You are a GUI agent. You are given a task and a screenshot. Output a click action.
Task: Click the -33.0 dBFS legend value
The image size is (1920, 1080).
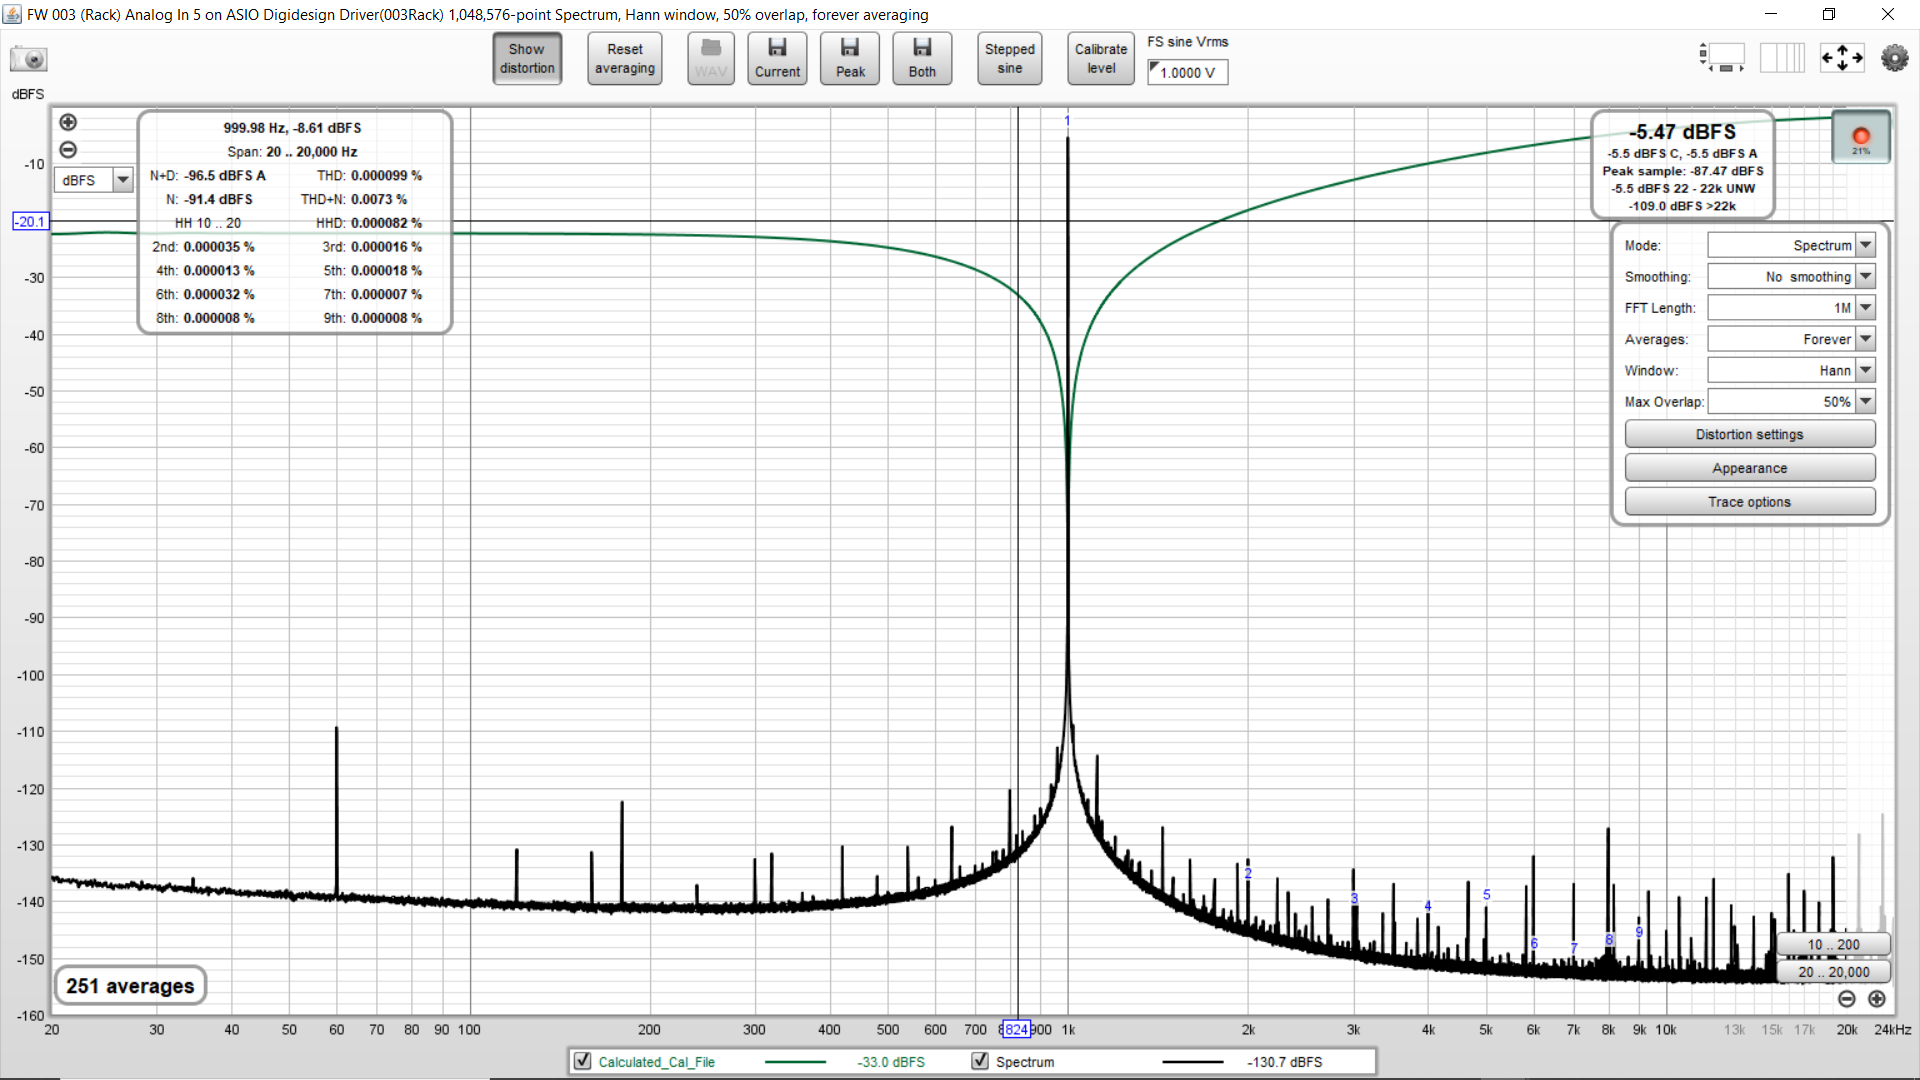[891, 1062]
